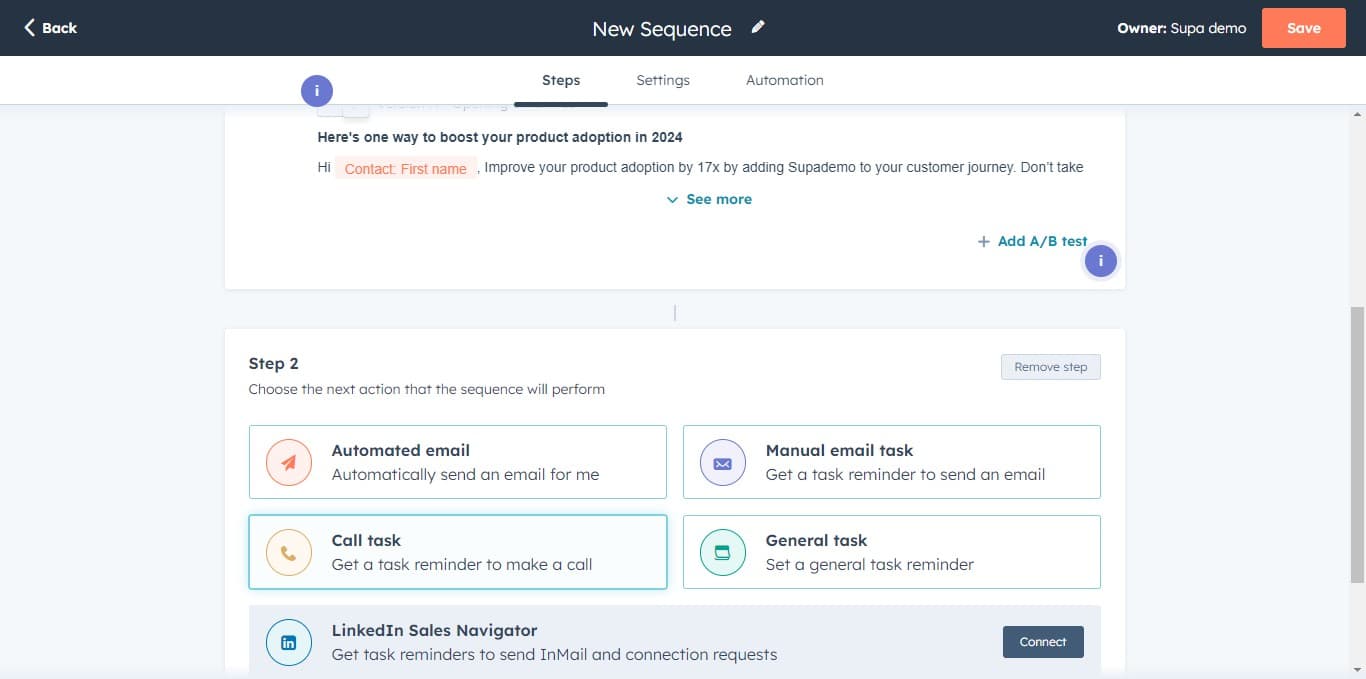Screen dimensions: 1366x679
Task: Expand the See more email preview
Action: point(718,199)
